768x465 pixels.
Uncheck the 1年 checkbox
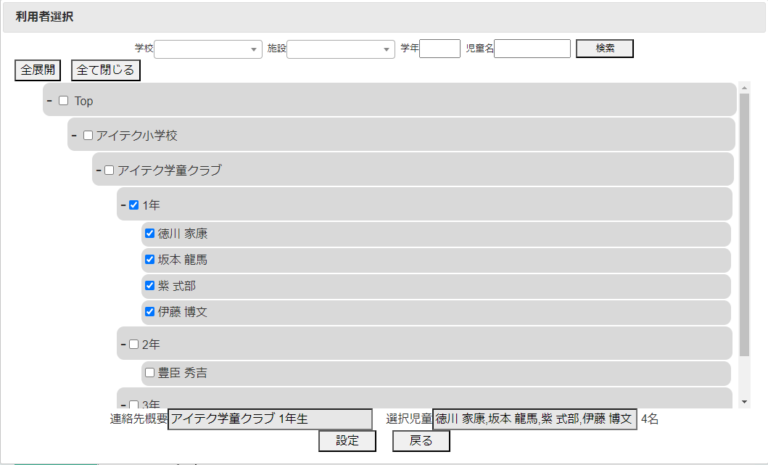click(134, 205)
